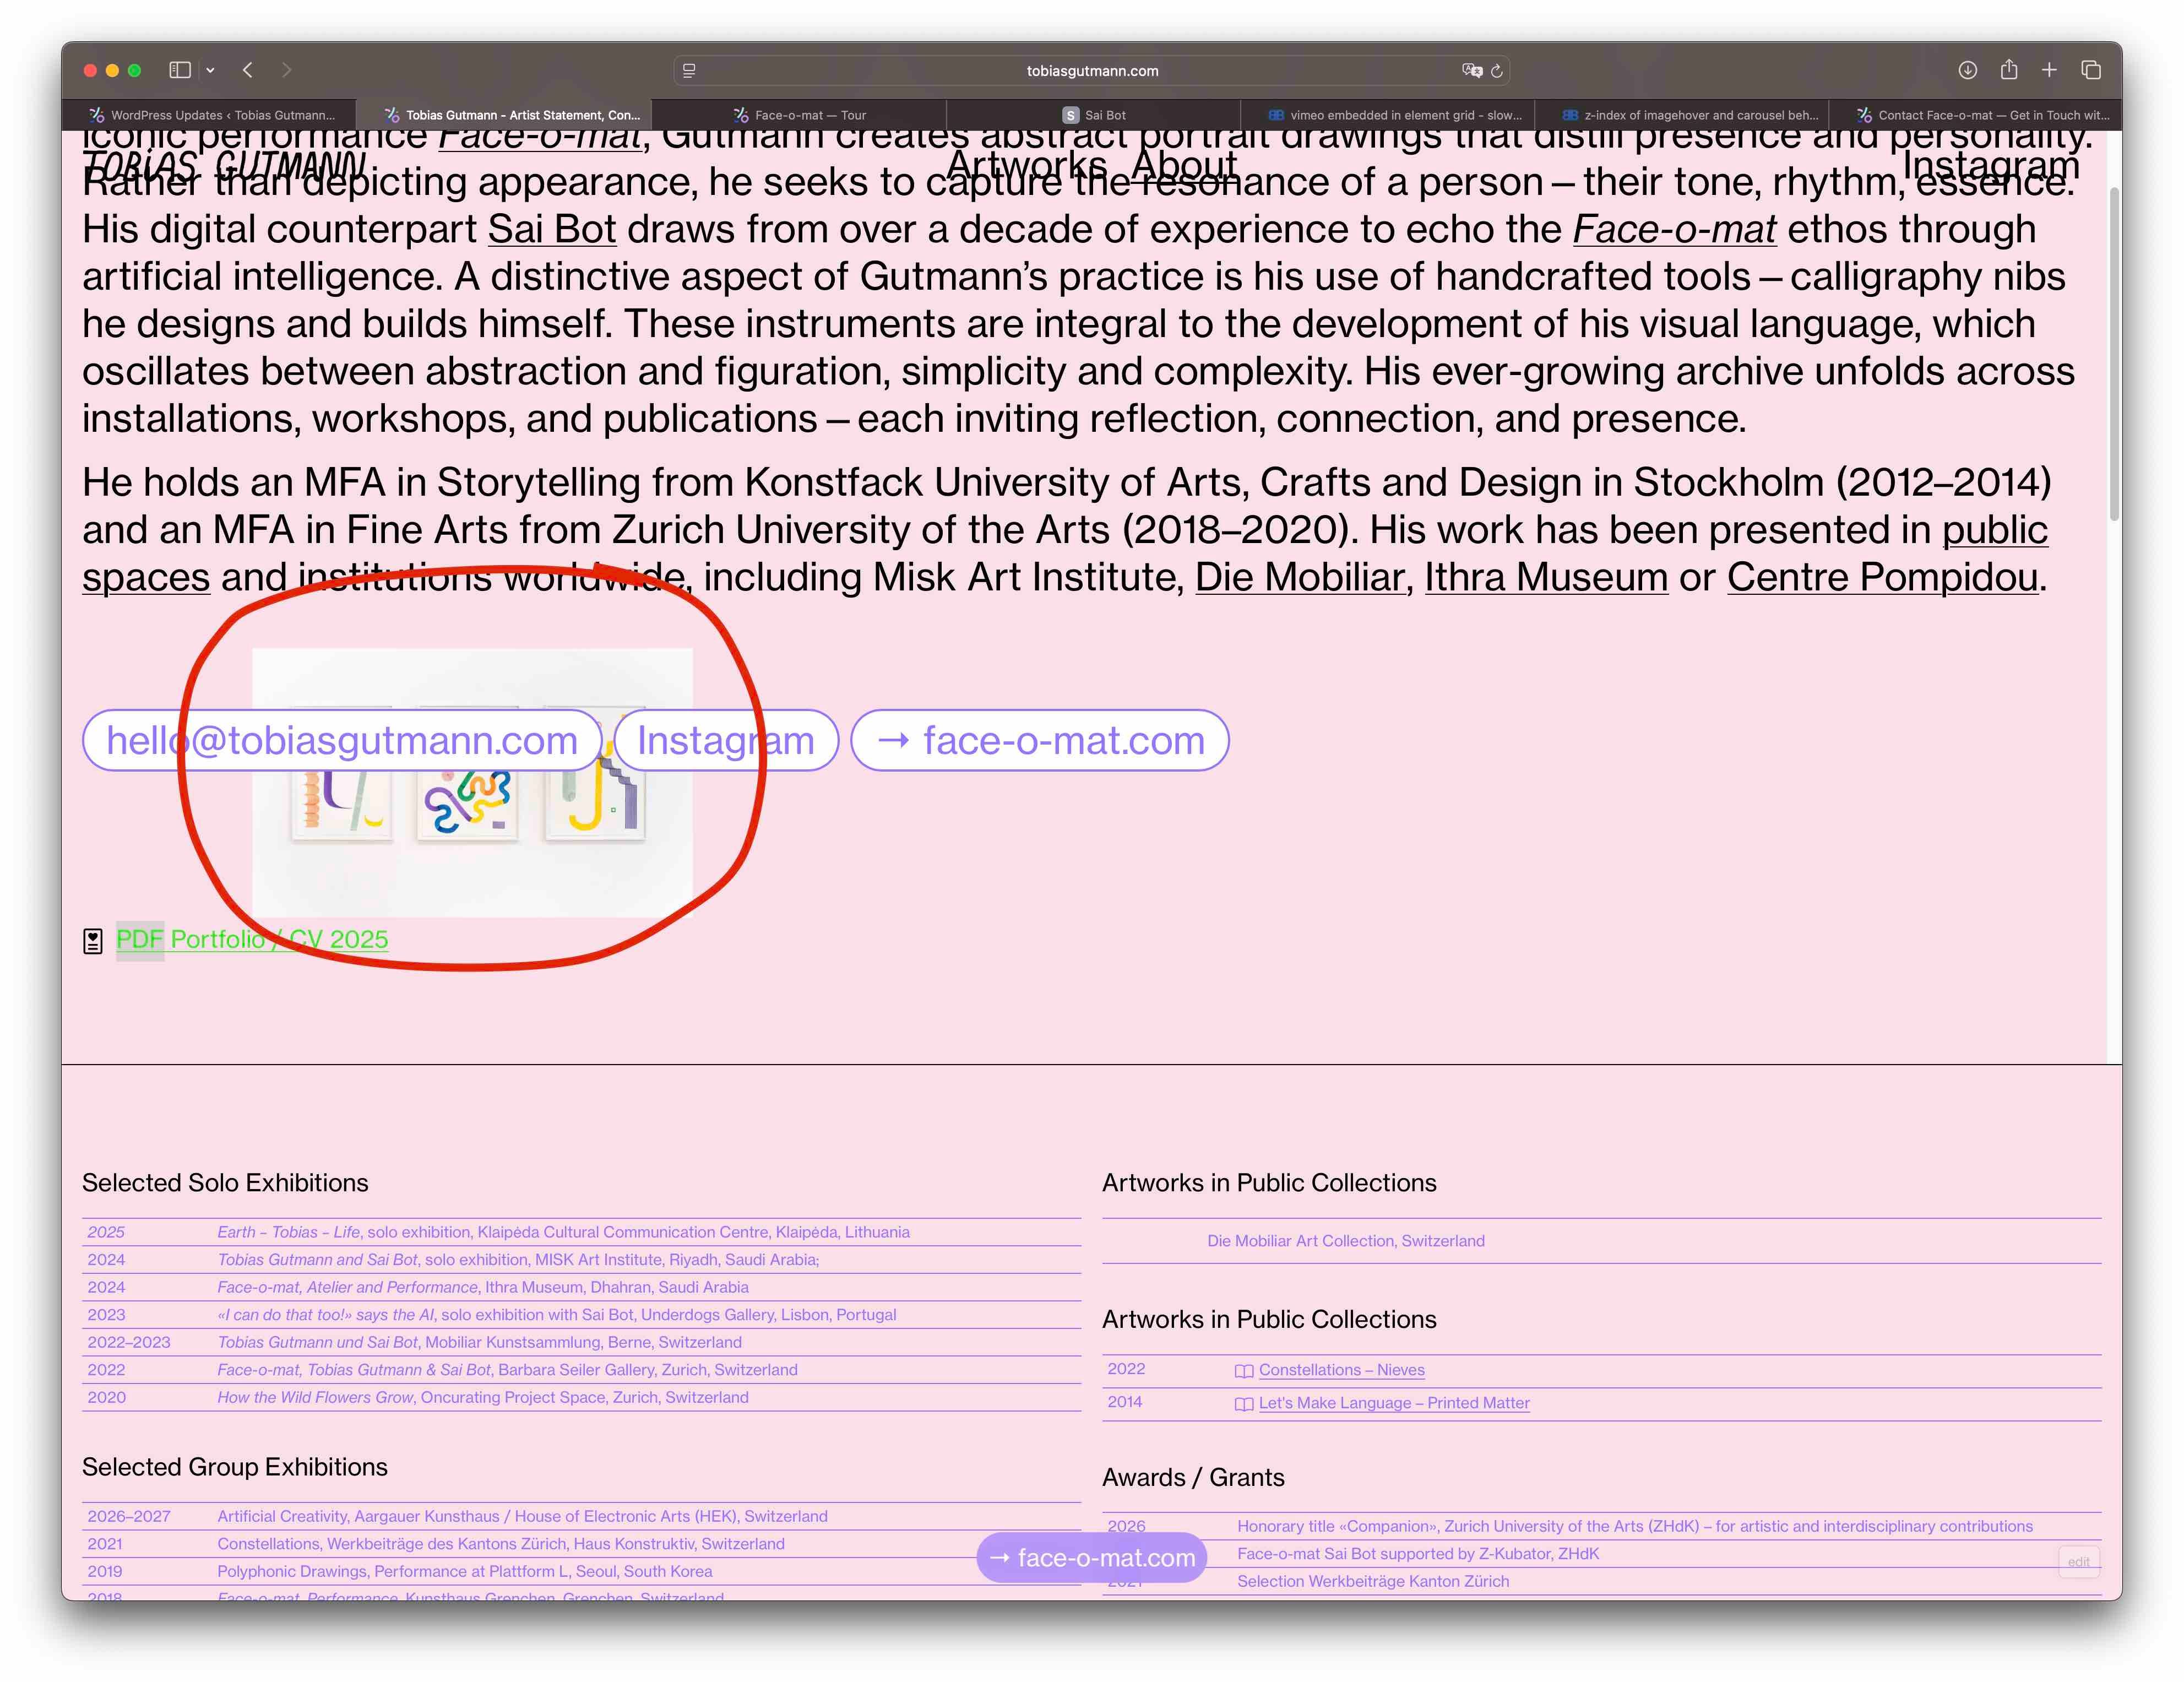Click the translate icon in the address bar

[x=1471, y=70]
